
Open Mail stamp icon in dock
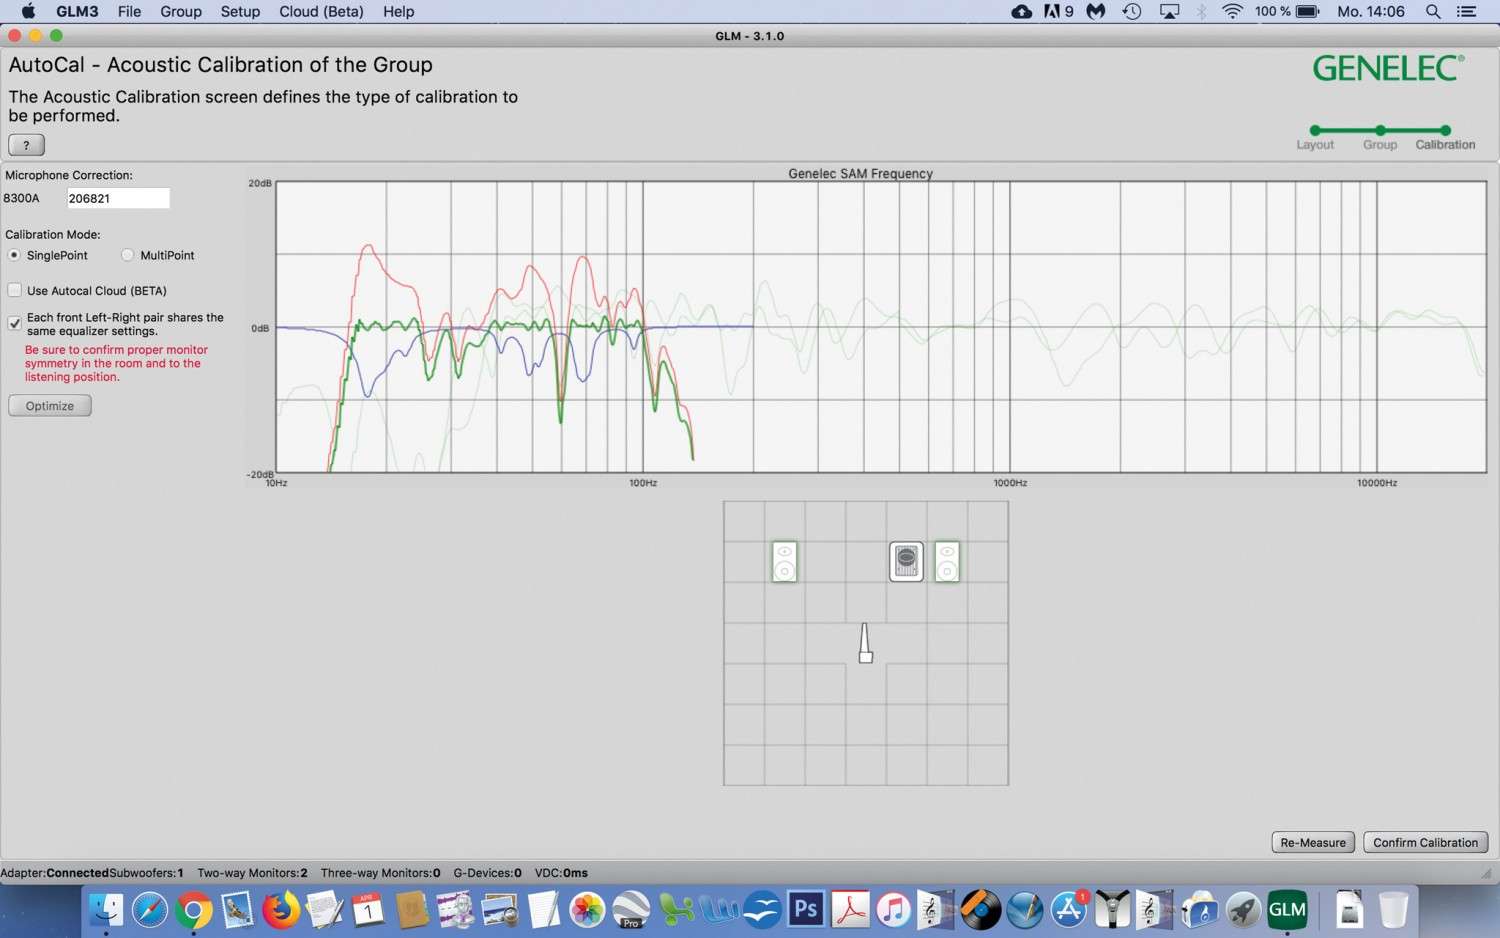coord(237,910)
